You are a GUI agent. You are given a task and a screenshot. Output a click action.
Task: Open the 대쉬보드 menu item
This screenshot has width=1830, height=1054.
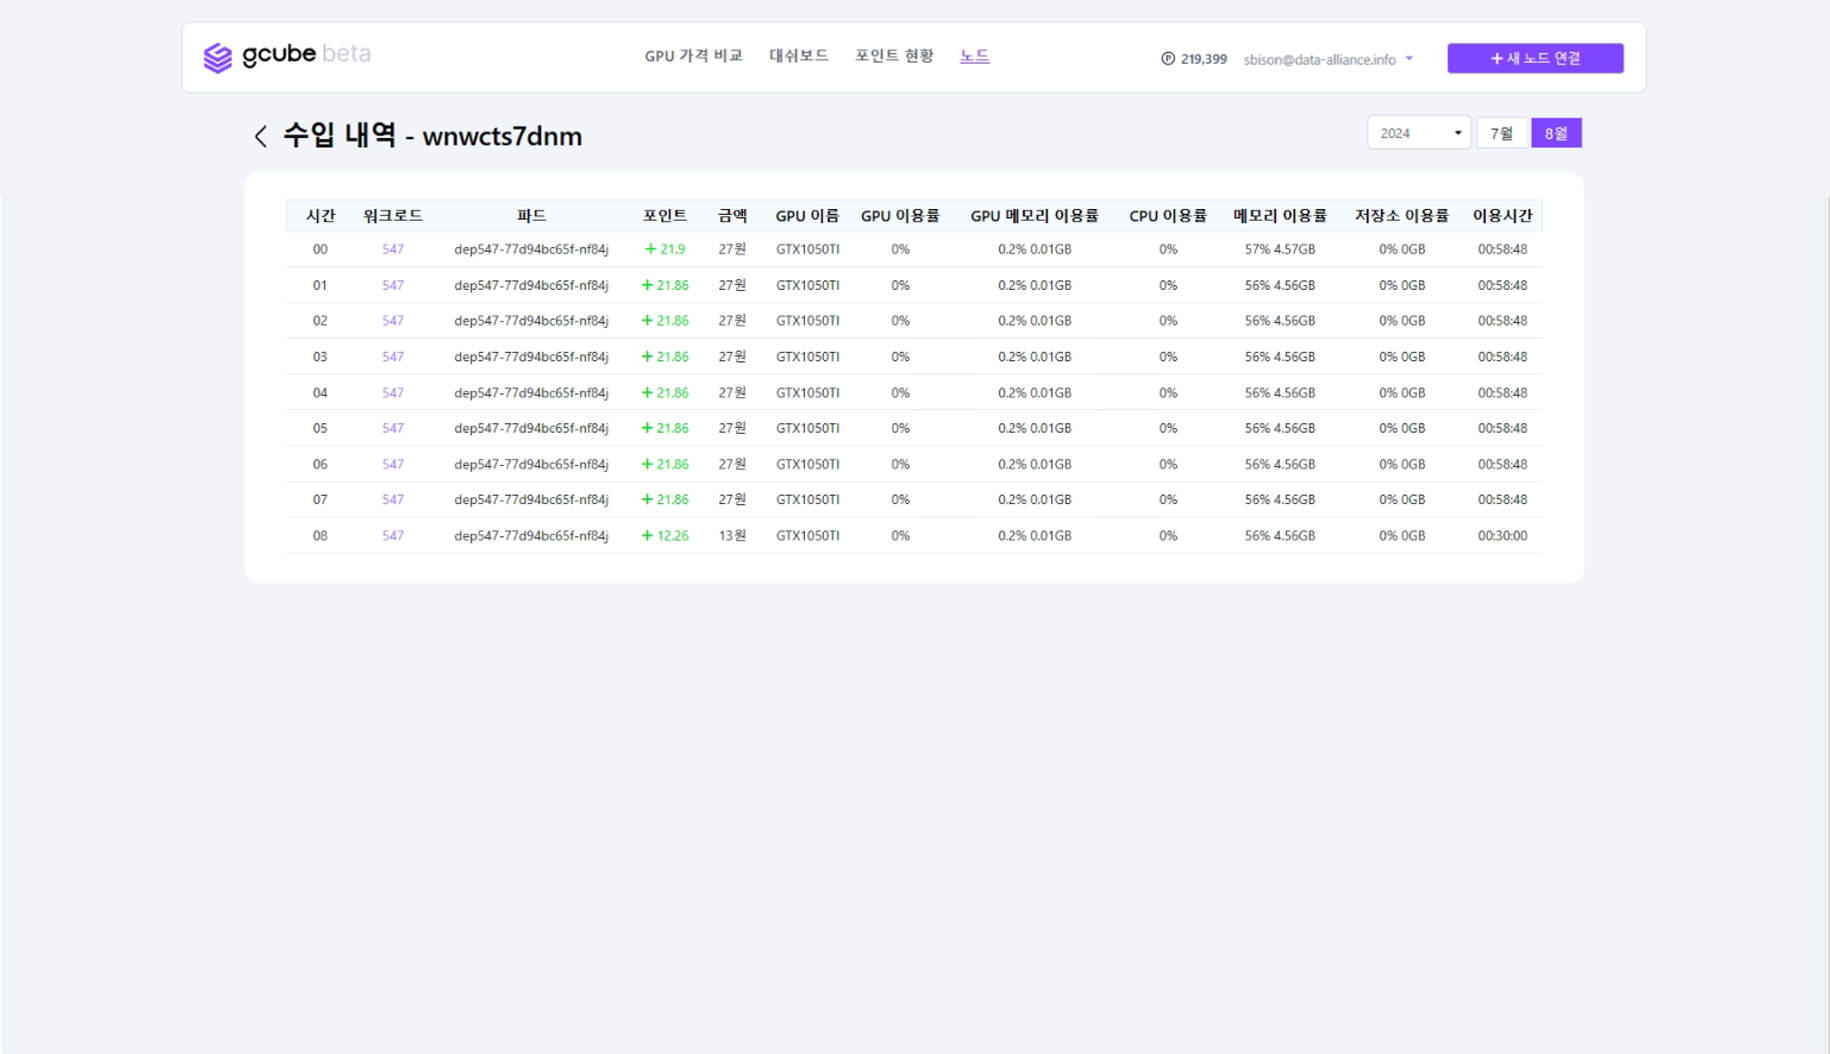[x=798, y=56]
